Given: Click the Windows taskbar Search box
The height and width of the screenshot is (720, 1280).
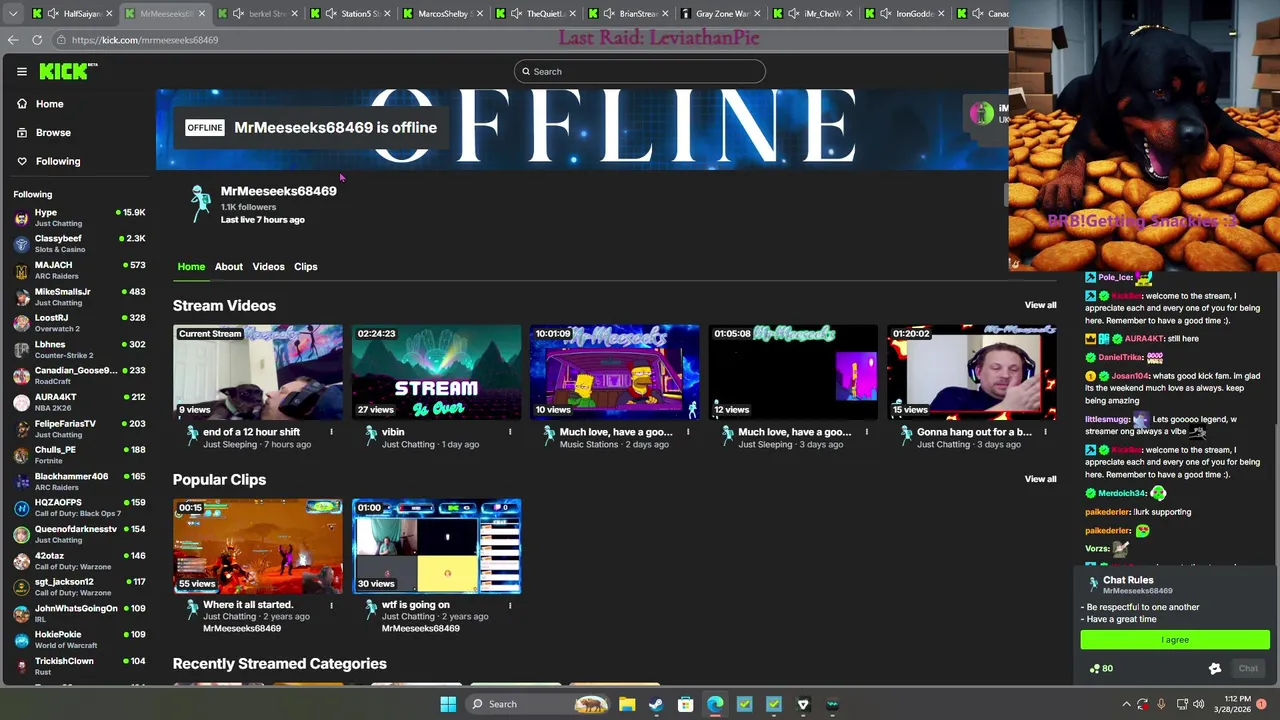Looking at the screenshot, I should point(538,704).
